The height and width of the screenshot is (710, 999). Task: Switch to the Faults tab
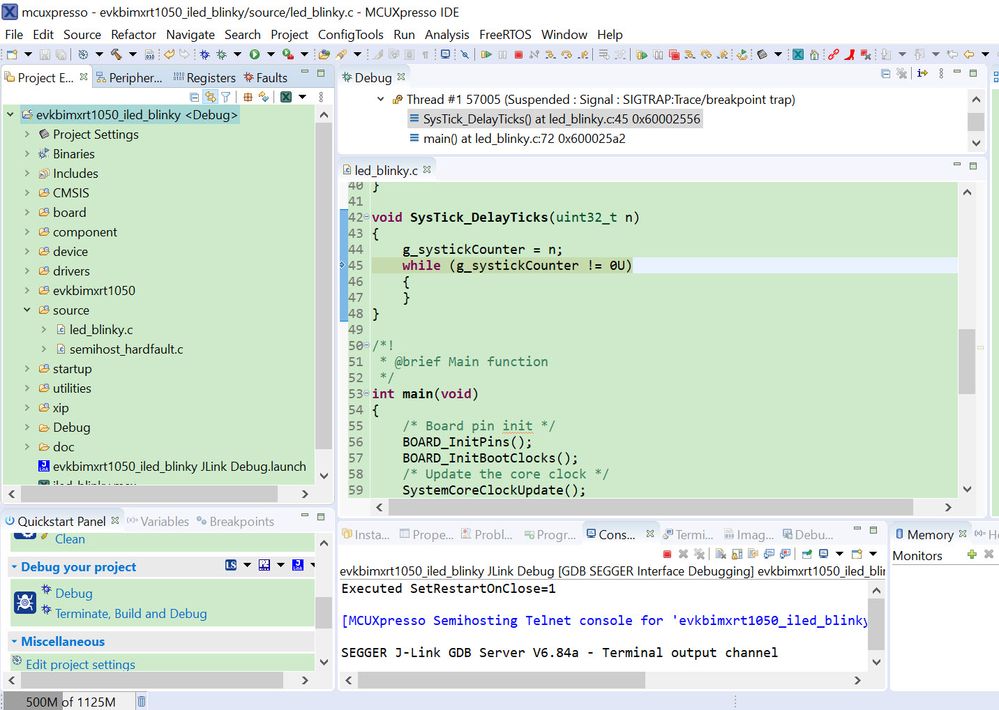click(266, 78)
